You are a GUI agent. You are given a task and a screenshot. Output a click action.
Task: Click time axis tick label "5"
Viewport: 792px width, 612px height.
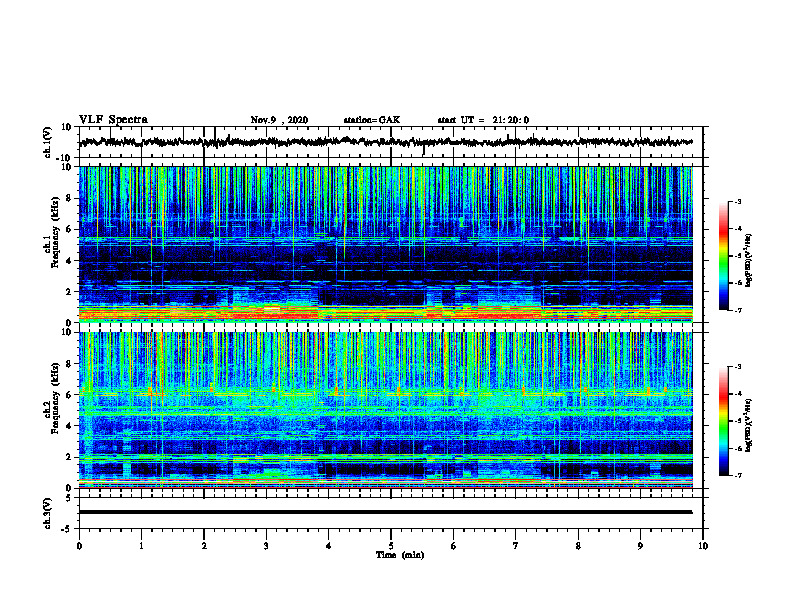[x=391, y=546]
